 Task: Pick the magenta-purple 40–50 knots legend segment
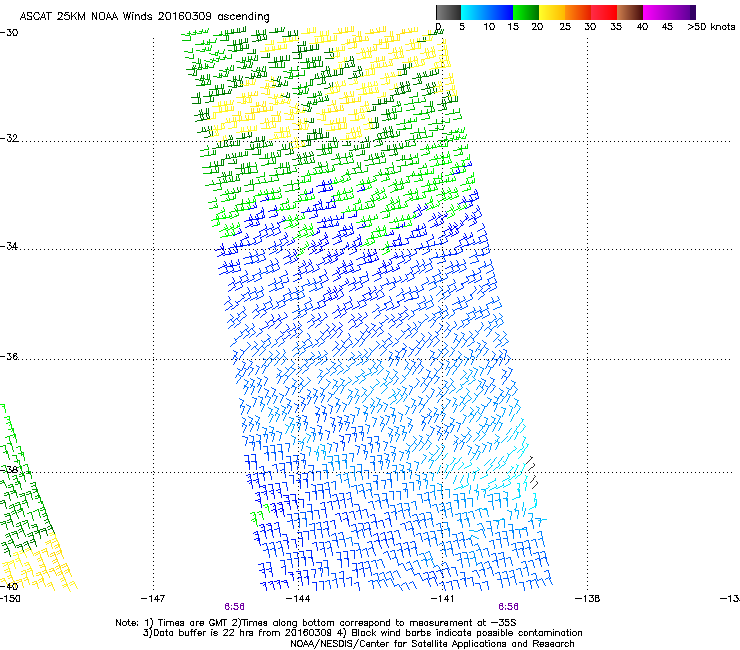pyautogui.click(x=669, y=12)
